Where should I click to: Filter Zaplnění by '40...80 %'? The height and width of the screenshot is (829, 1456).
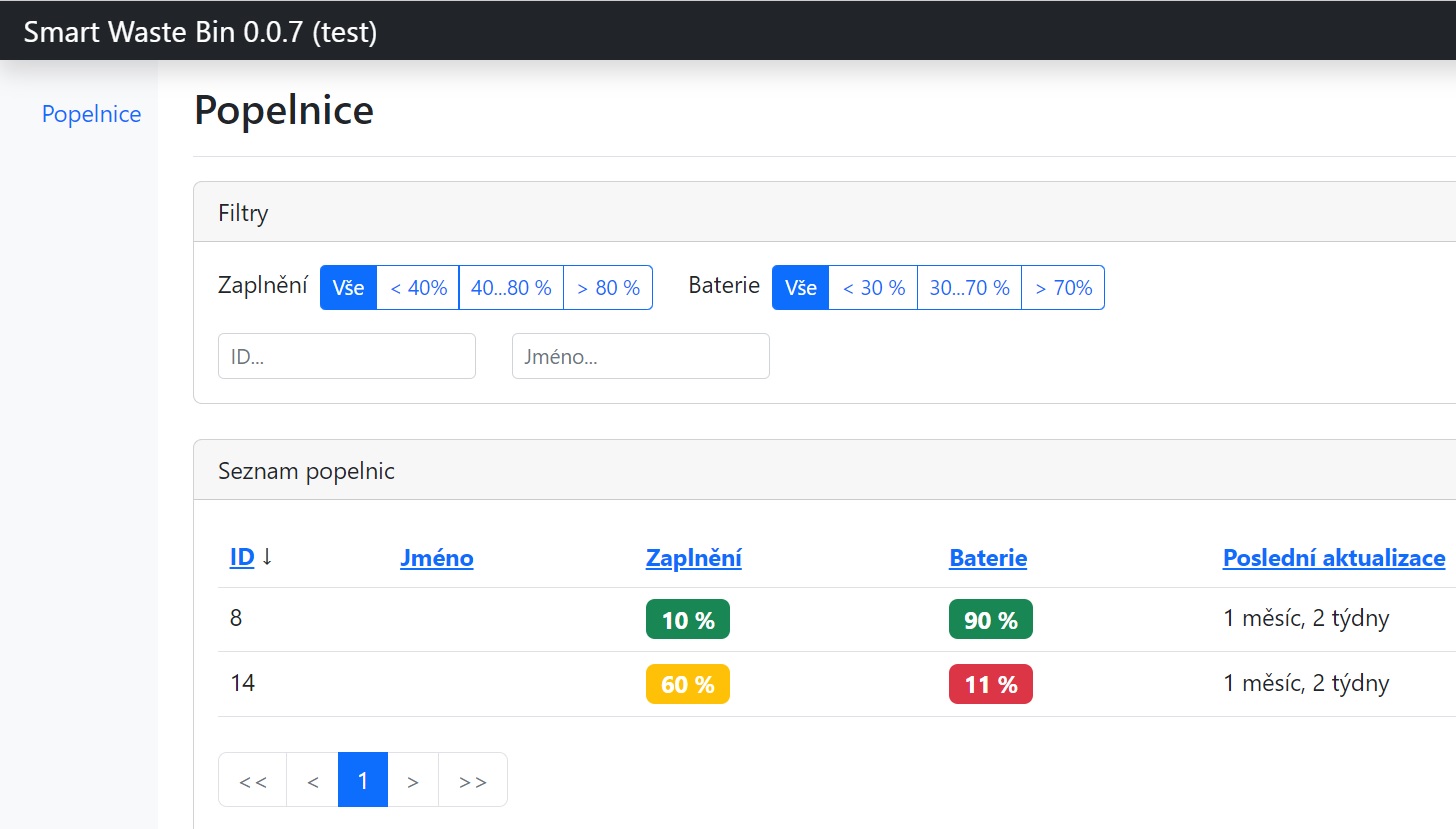511,288
